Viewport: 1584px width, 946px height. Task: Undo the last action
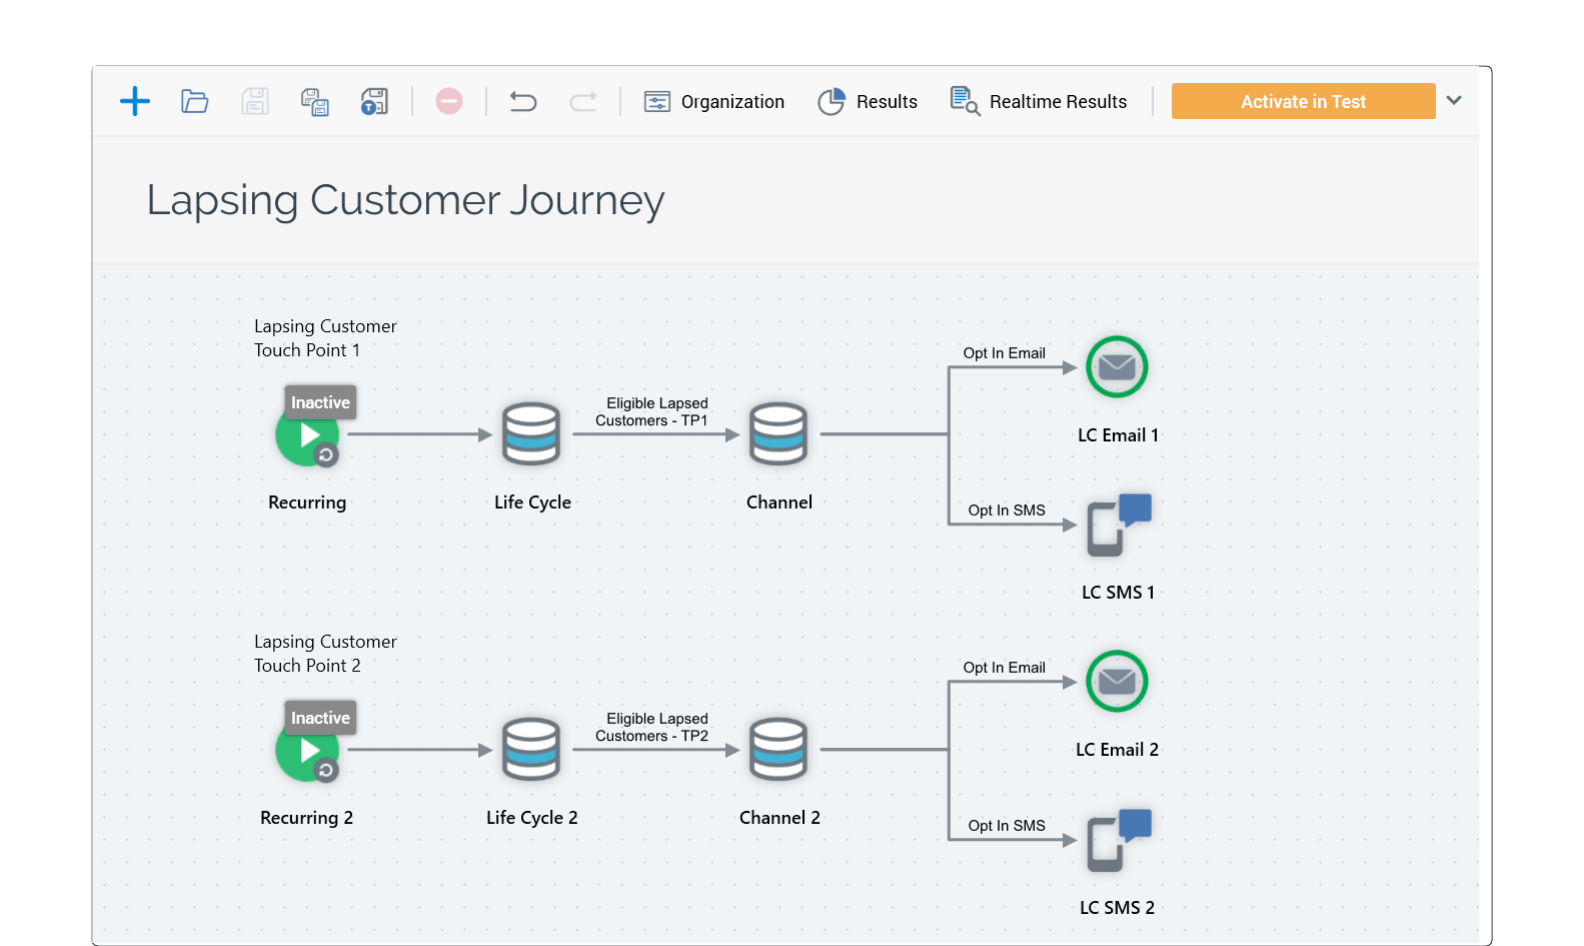point(523,101)
